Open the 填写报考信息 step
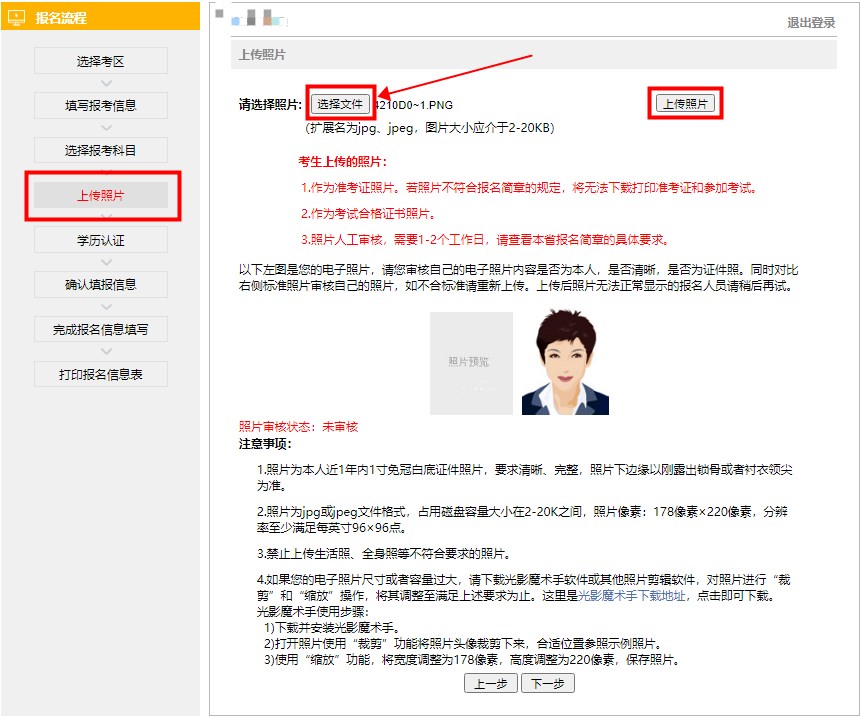This screenshot has height=717, width=860. tap(101, 105)
